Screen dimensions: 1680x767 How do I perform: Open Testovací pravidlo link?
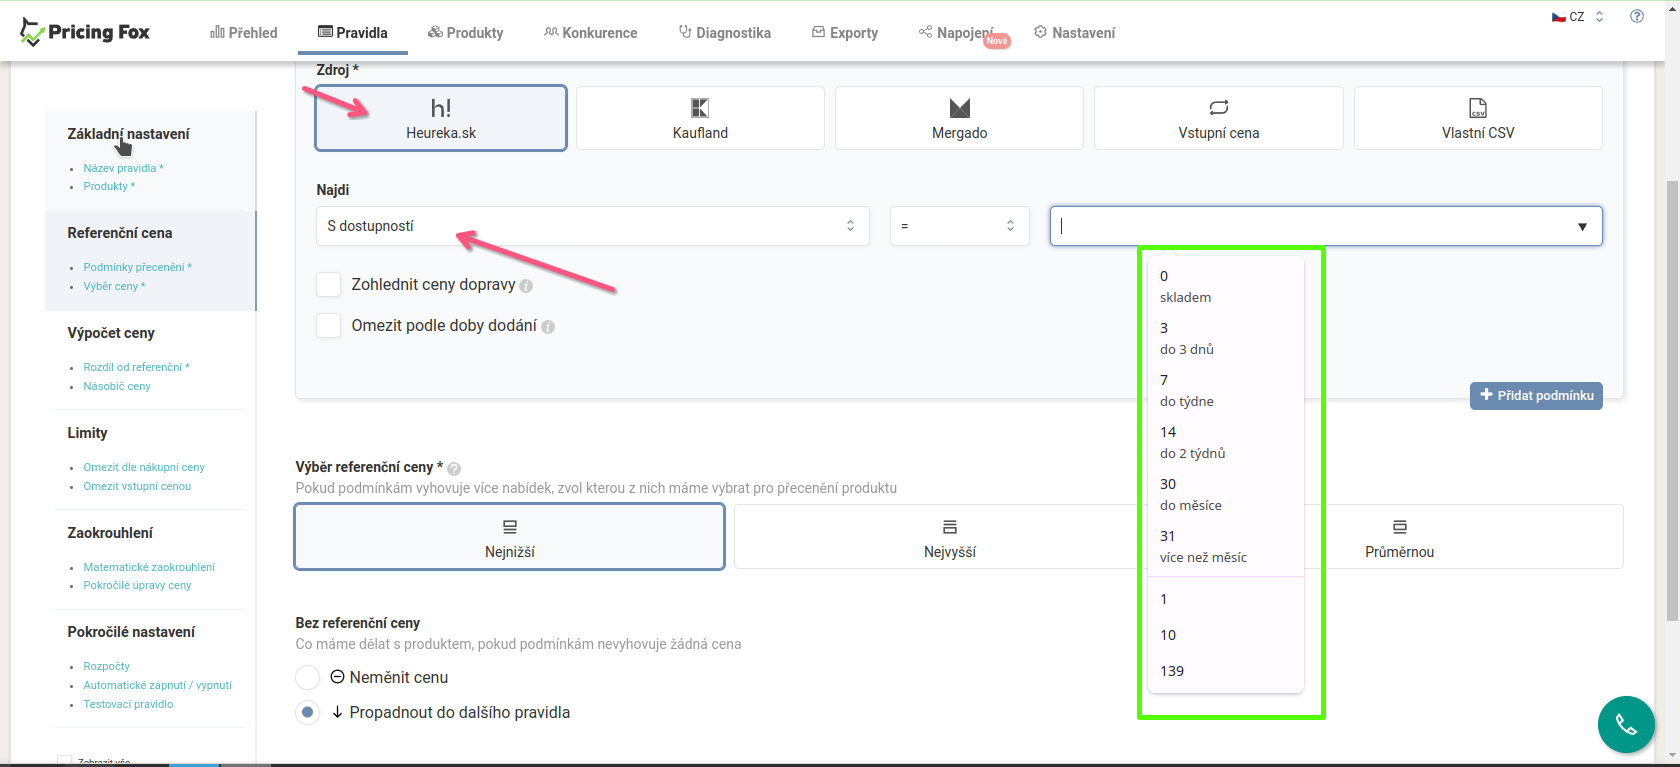pyautogui.click(x=128, y=704)
